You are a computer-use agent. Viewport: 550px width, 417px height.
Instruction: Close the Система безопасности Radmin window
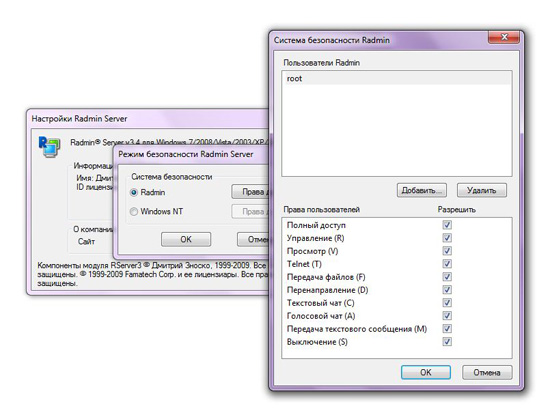pos(503,37)
